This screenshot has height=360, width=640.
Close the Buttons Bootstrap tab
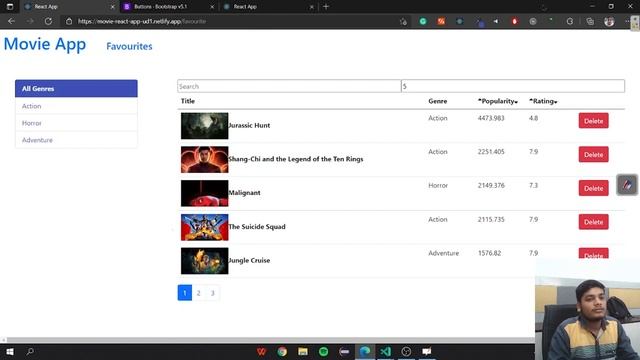[212, 7]
